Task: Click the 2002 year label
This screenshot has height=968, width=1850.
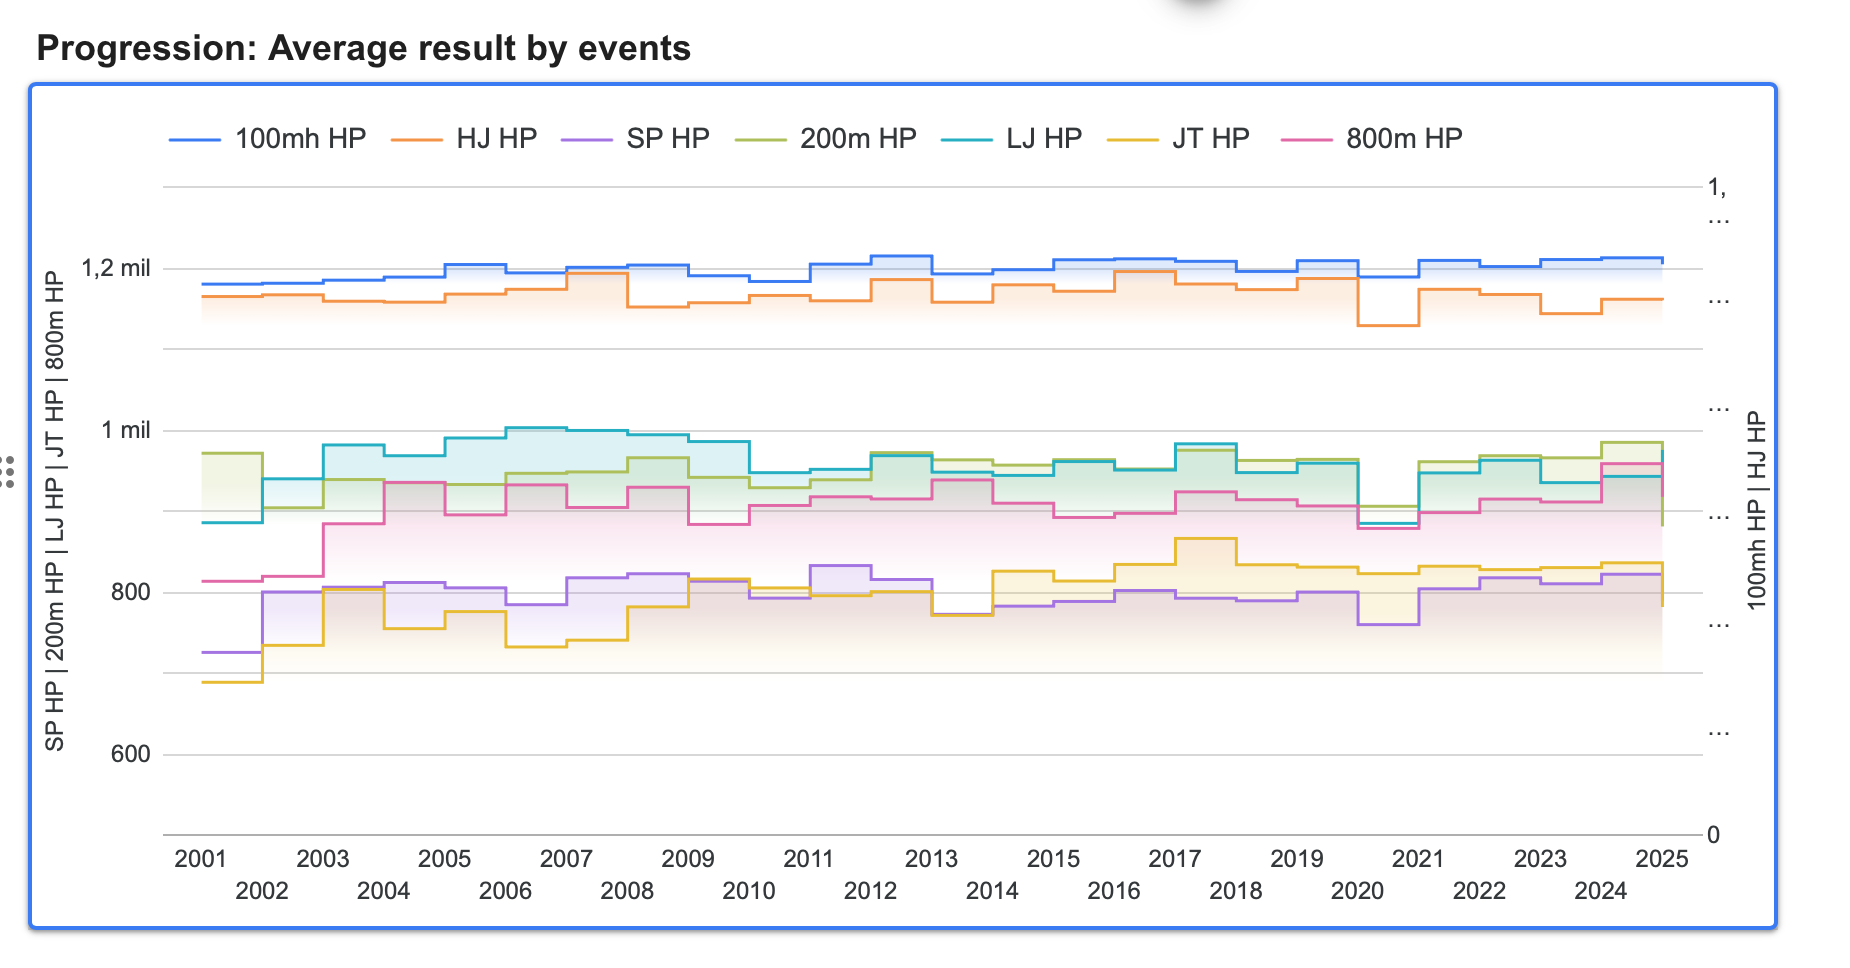Action: pyautogui.click(x=262, y=891)
